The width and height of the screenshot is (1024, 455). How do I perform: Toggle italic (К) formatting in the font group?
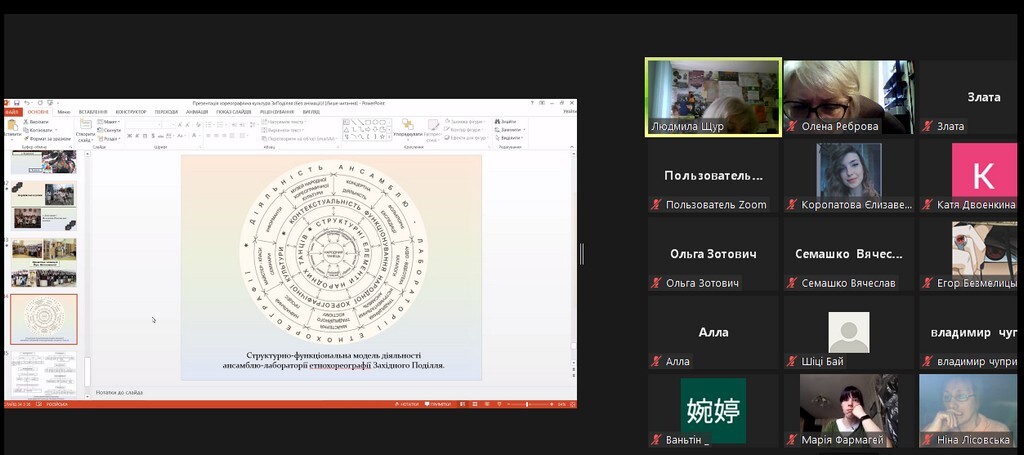137,136
